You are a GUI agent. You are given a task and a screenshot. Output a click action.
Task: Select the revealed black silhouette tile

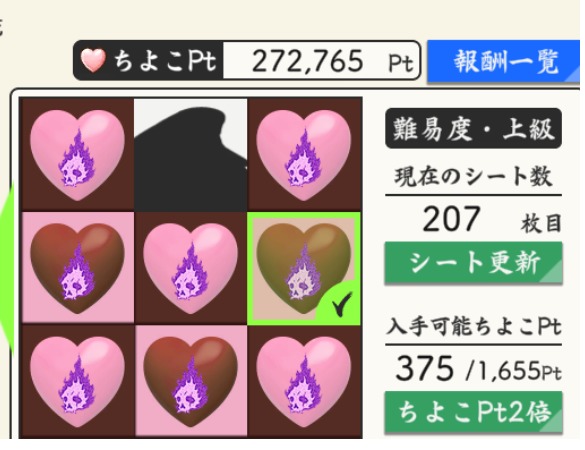coord(191,155)
